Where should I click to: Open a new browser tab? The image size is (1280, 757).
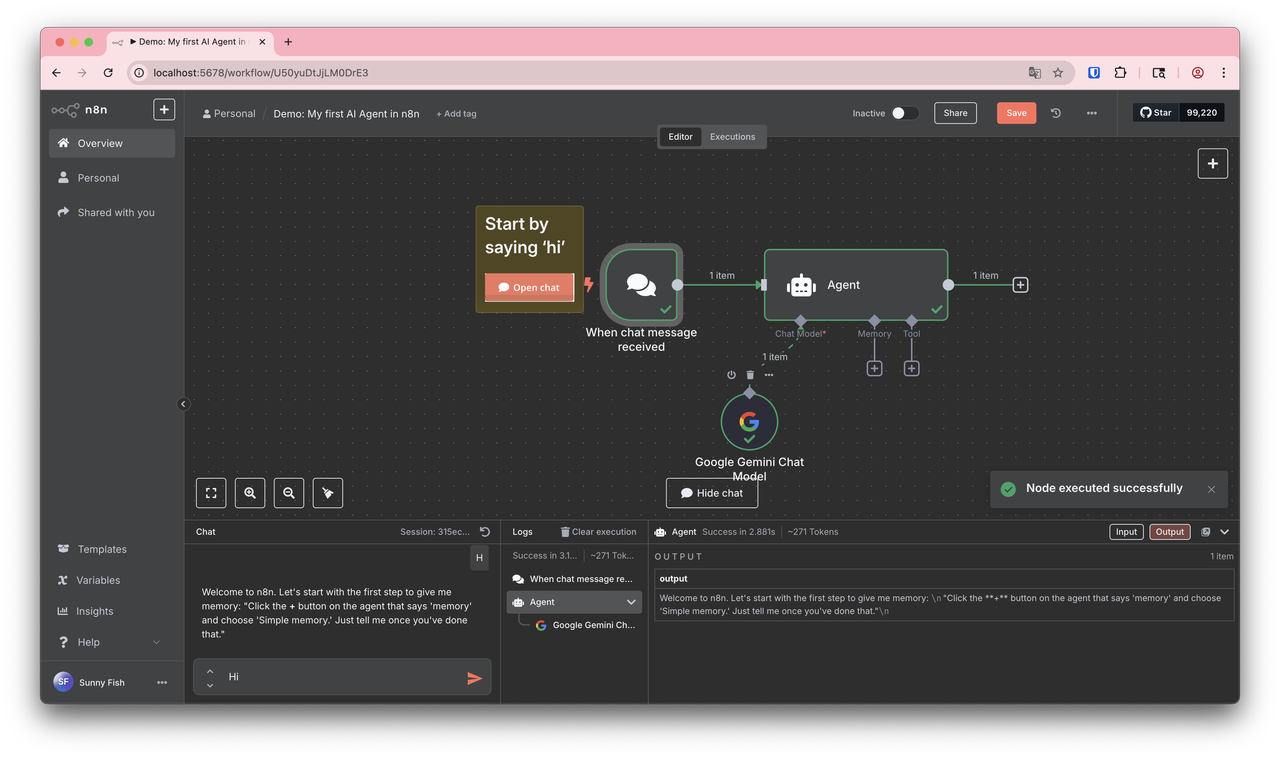click(288, 42)
